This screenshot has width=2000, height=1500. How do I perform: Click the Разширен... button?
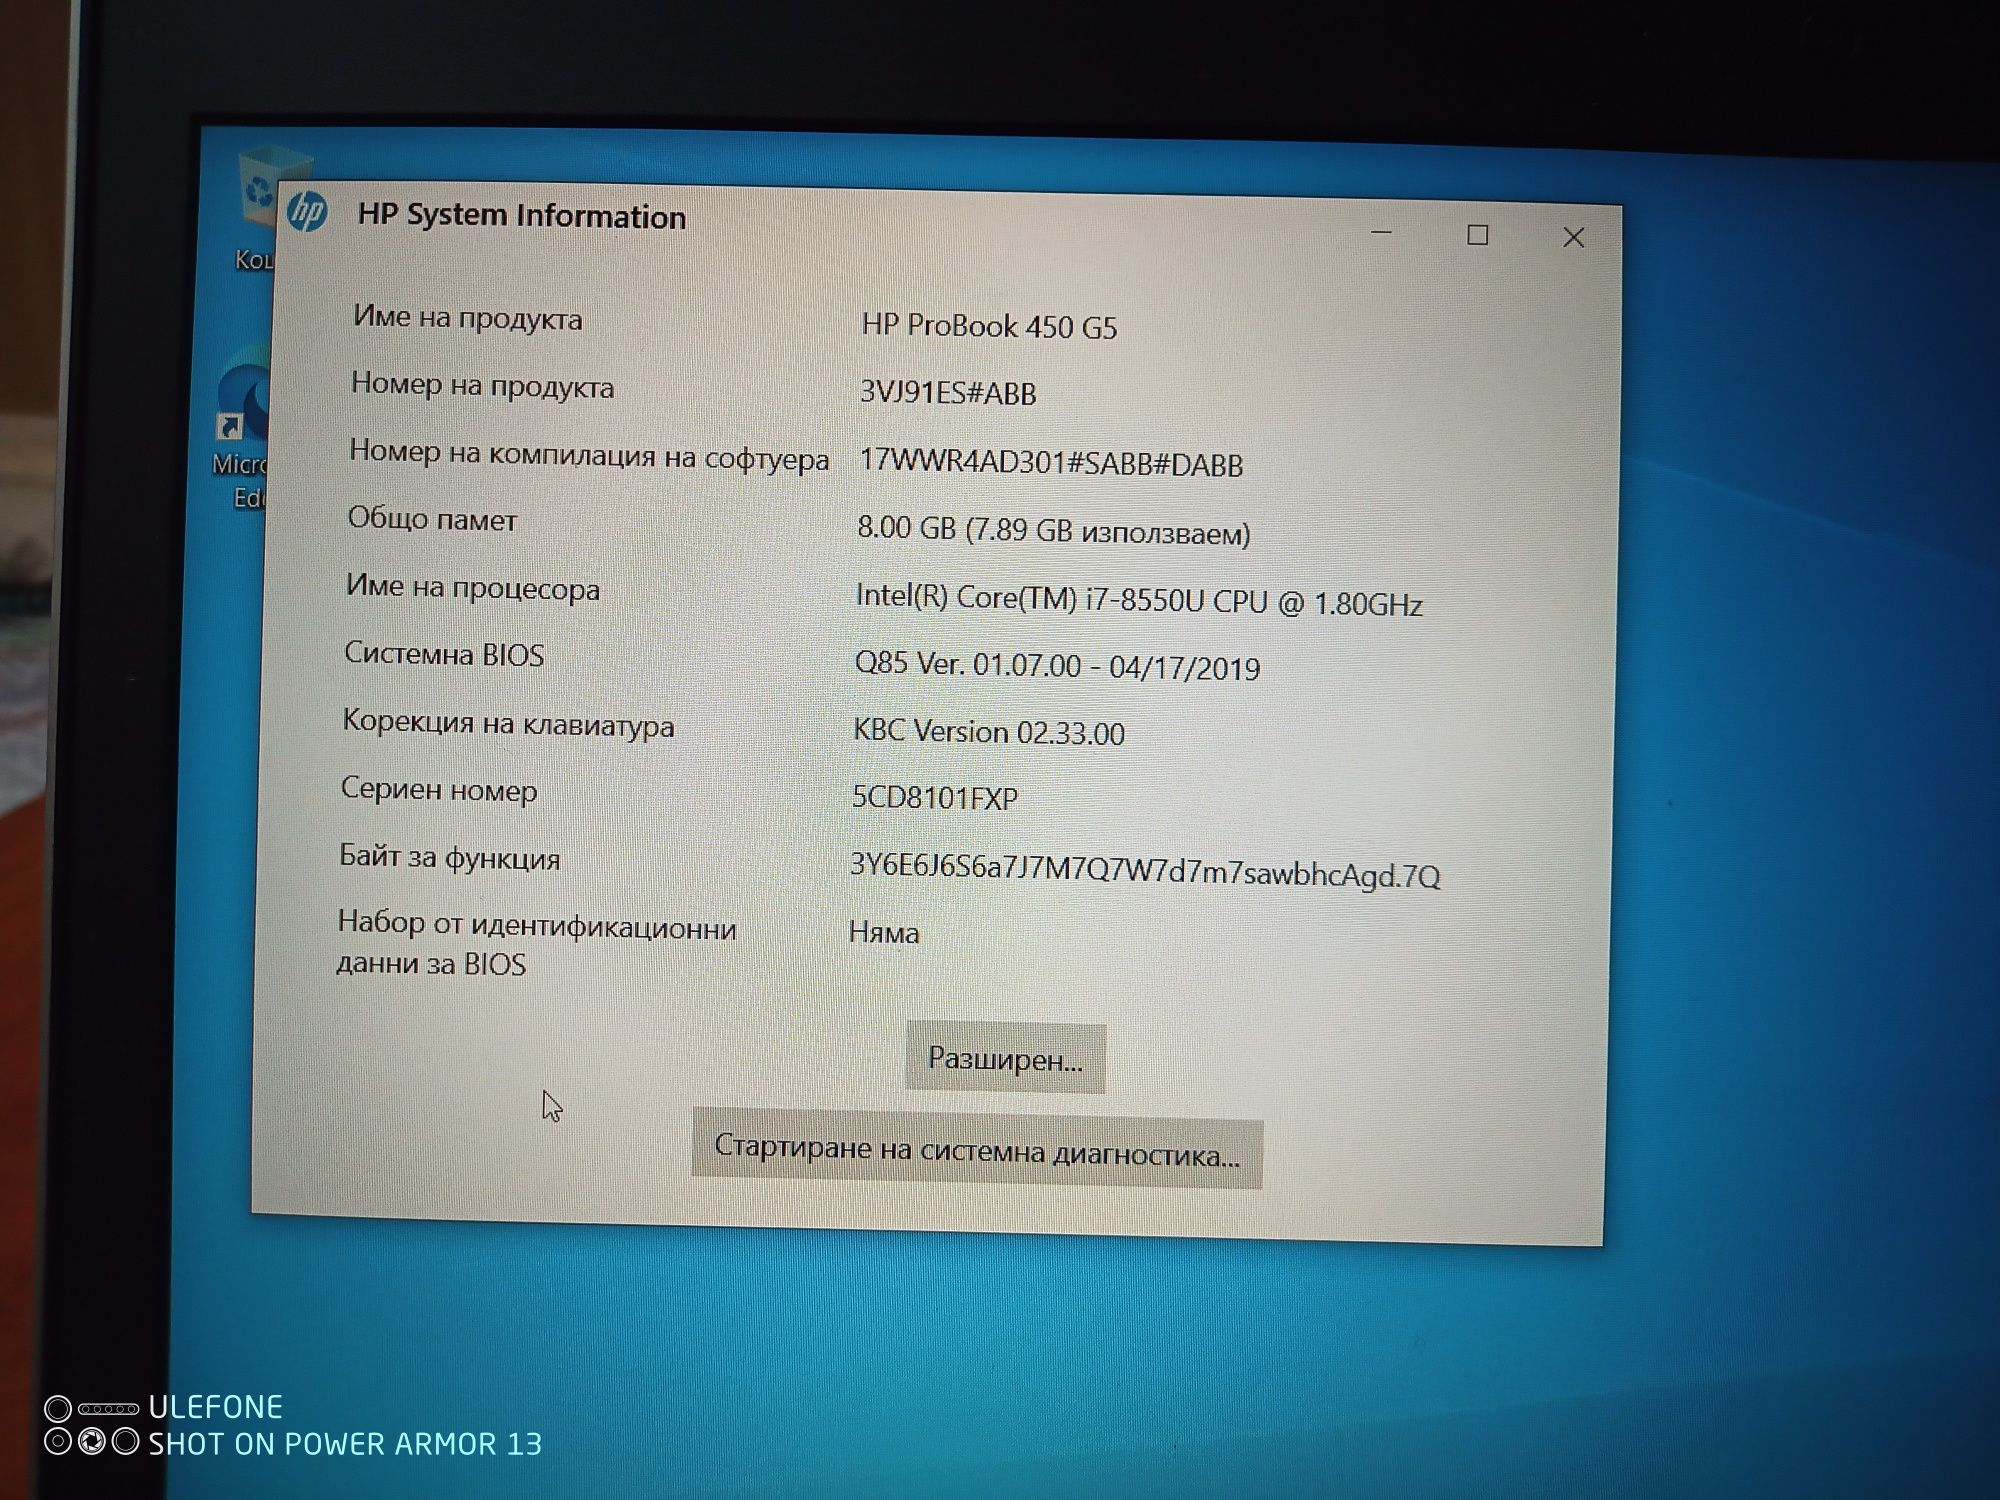pos(1005,1058)
